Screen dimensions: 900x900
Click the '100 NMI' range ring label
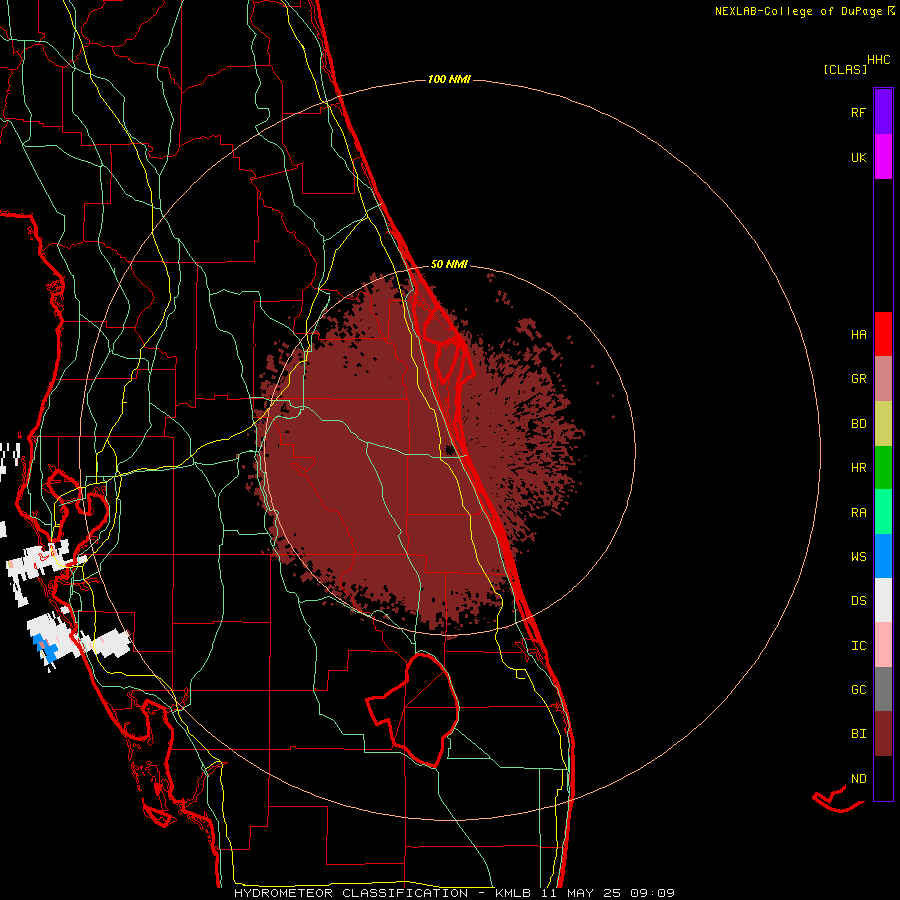449,79
